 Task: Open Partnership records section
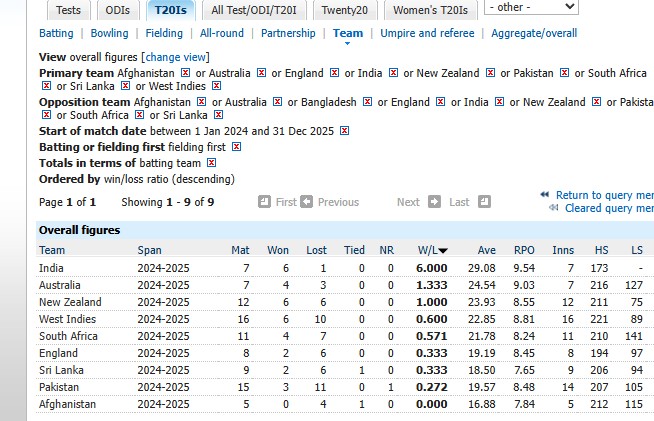click(288, 33)
